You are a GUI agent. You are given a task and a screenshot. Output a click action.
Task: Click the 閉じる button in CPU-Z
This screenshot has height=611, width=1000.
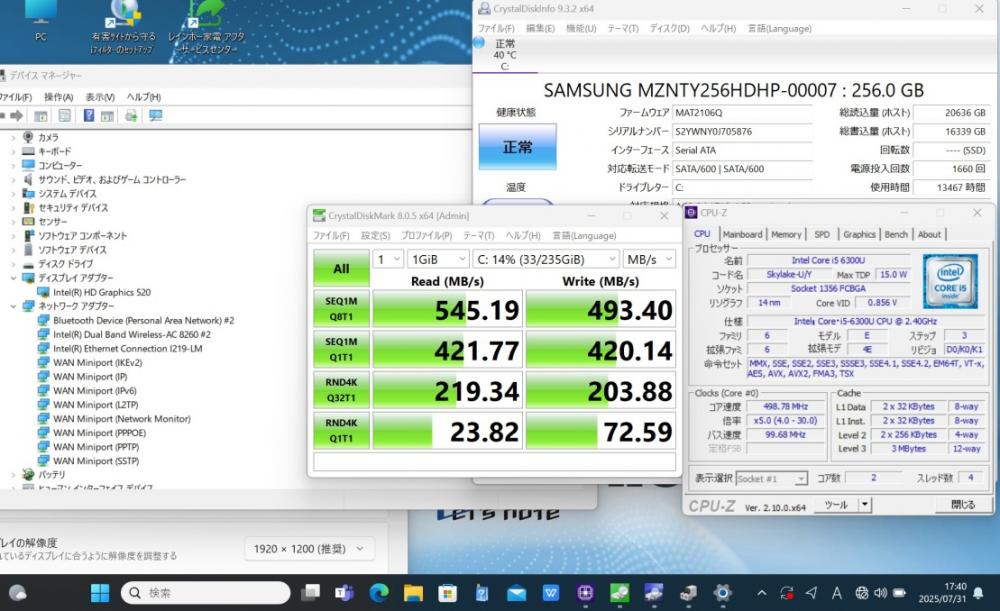pos(963,504)
